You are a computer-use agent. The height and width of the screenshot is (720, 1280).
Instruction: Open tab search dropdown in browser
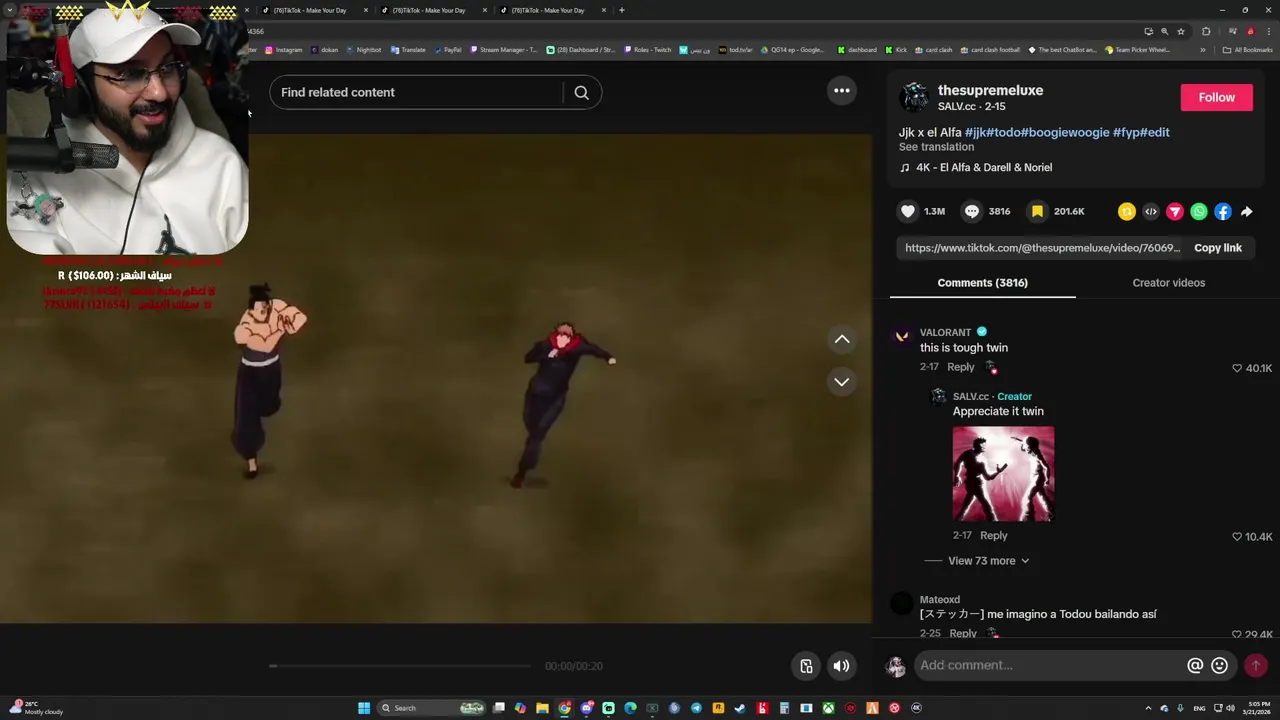[10, 10]
